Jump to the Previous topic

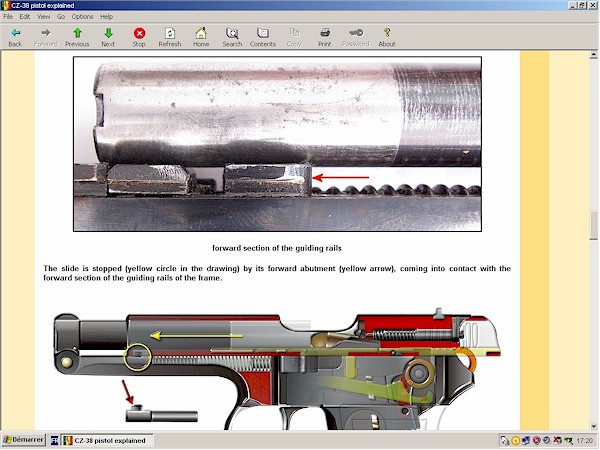point(77,37)
